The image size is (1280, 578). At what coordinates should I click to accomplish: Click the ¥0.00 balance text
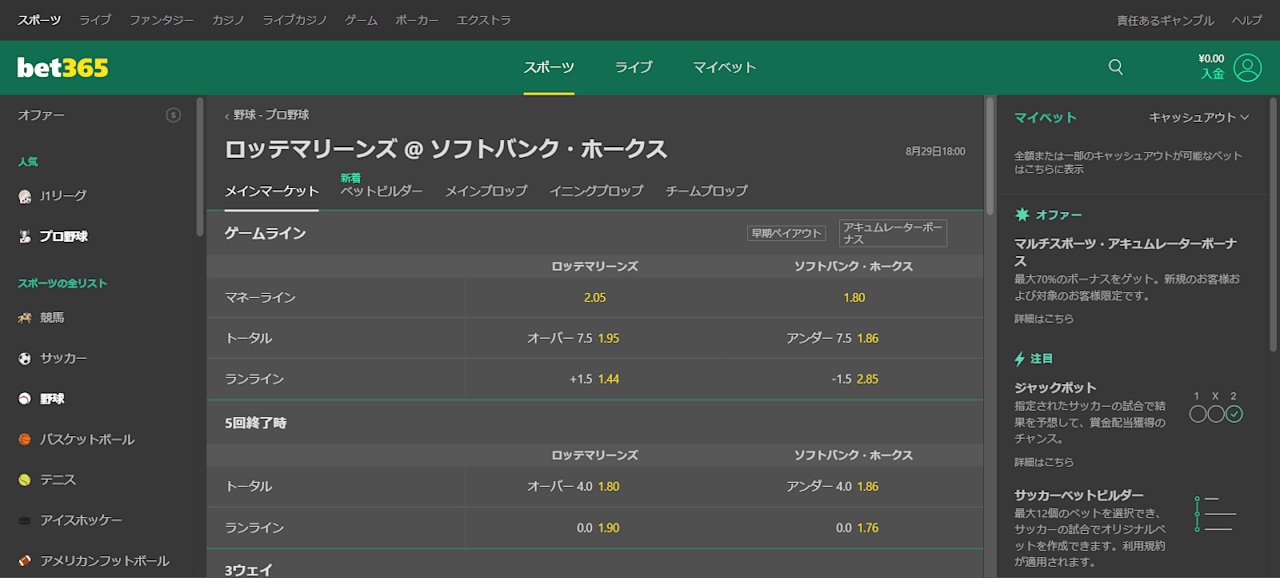click(x=1211, y=59)
